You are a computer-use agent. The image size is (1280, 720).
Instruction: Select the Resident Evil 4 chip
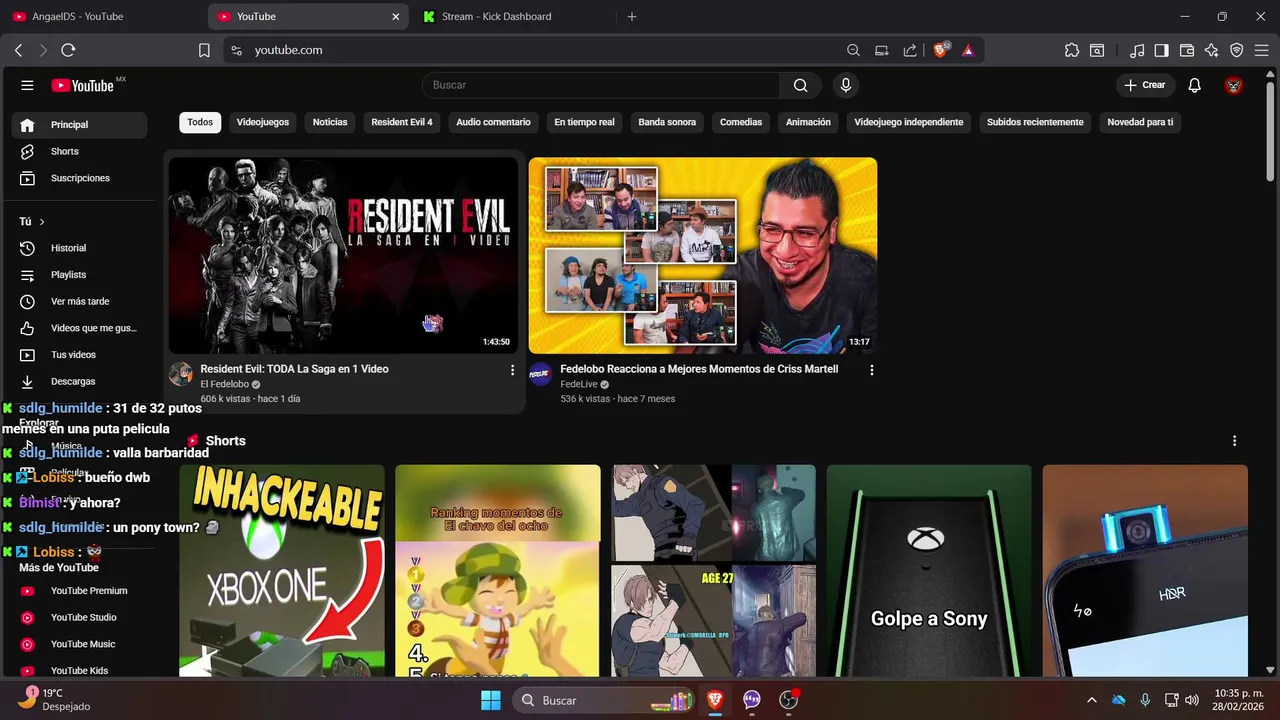pos(402,122)
